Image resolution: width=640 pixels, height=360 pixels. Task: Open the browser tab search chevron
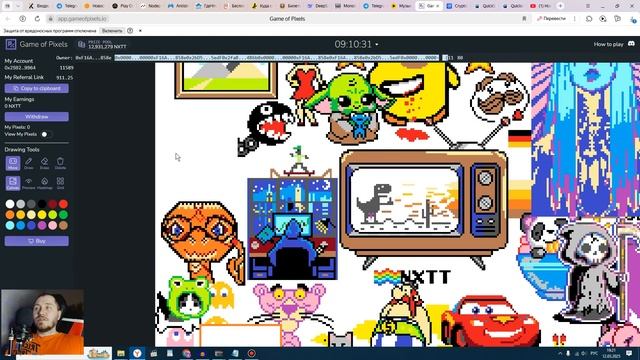[x=18, y=6]
